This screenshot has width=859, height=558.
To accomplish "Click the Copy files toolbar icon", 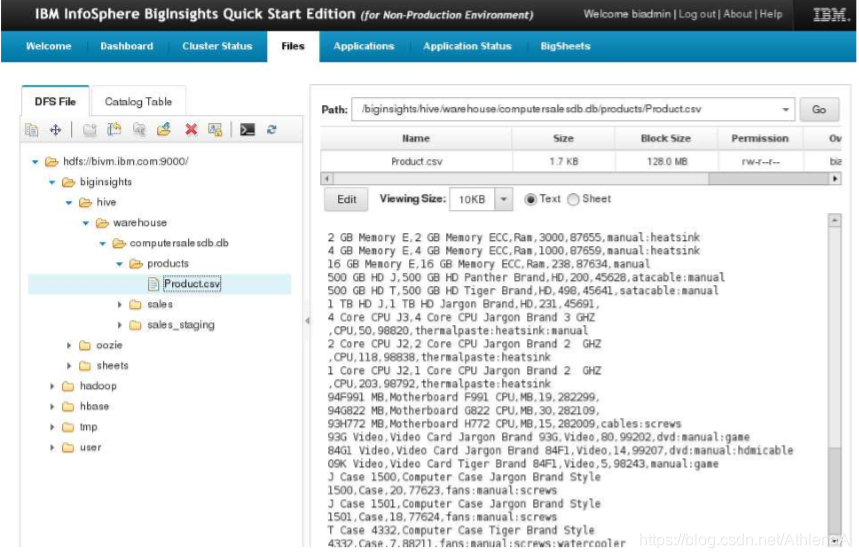I will tap(32, 130).
